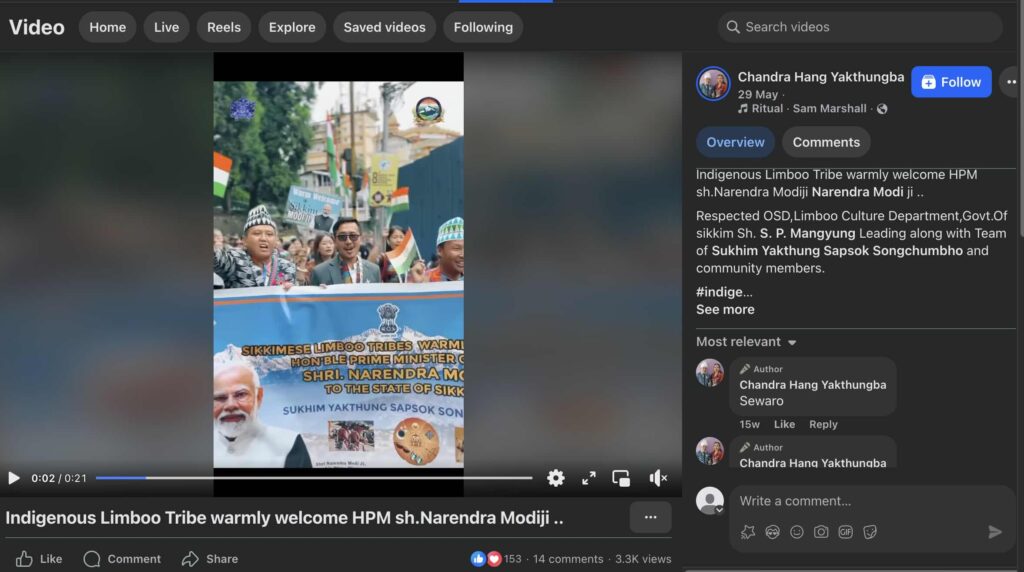Open the Live tab
Image resolution: width=1024 pixels, height=572 pixels.
click(167, 27)
